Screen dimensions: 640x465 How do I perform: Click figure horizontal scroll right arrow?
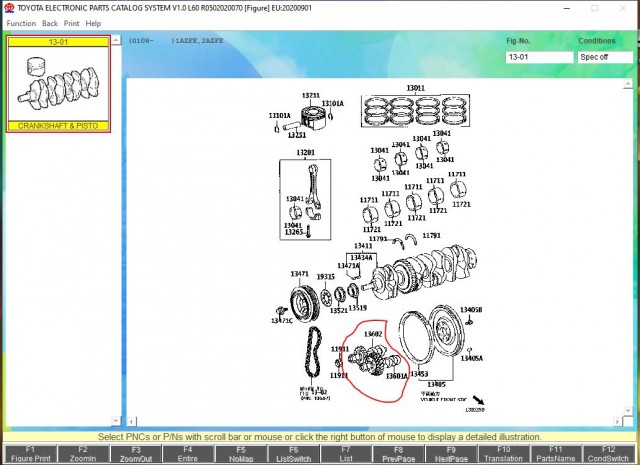[618, 421]
